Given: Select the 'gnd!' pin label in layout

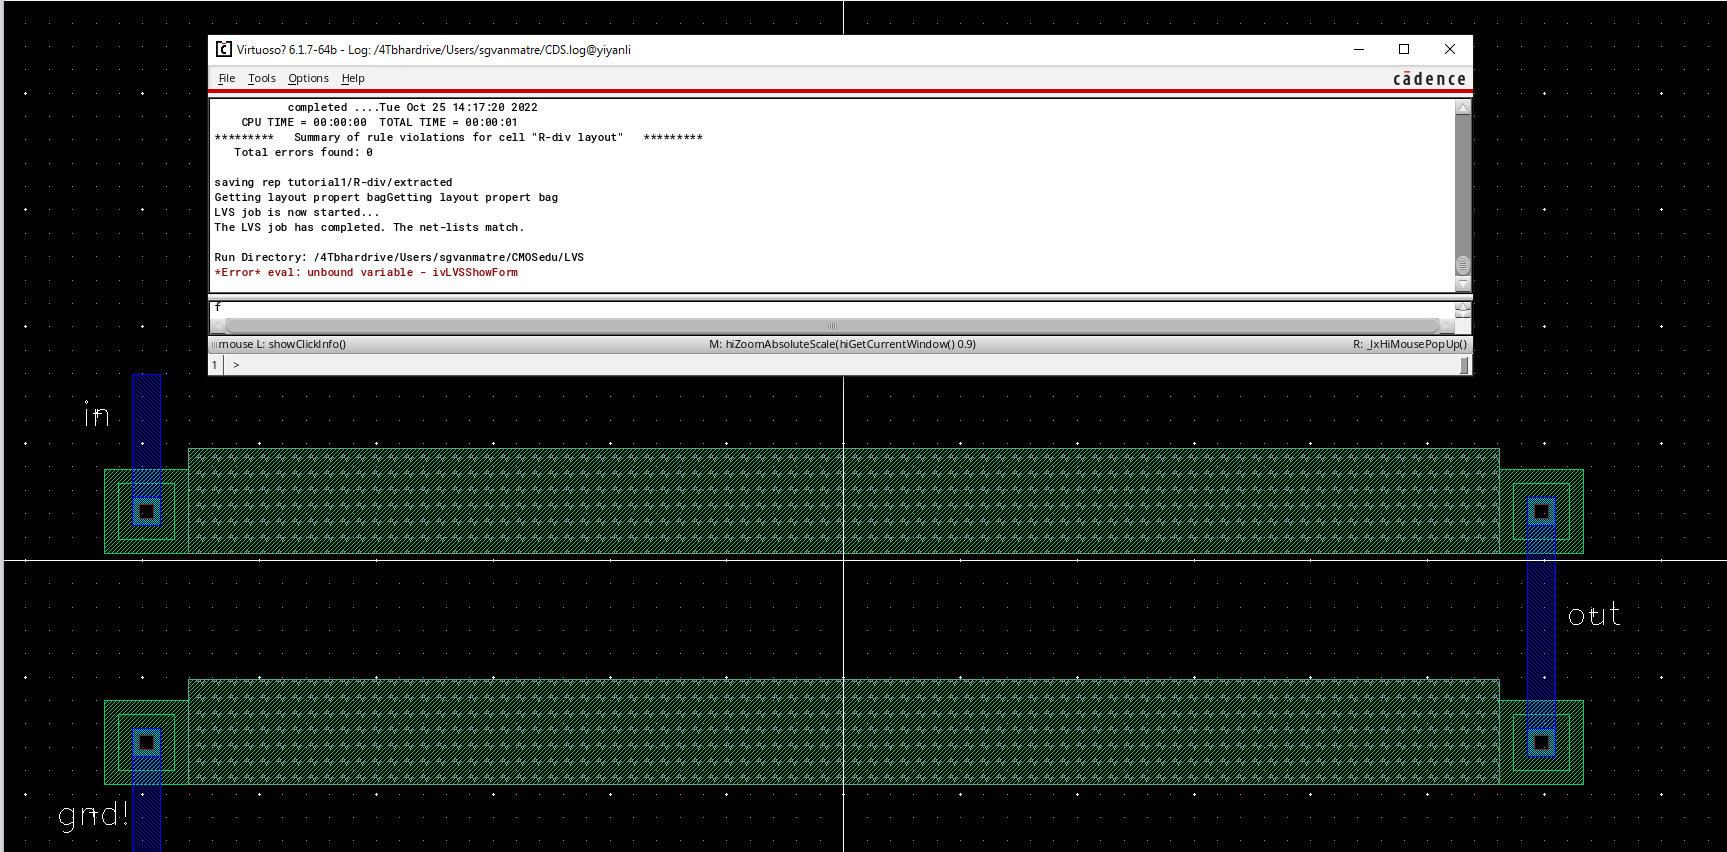Looking at the screenshot, I should 93,814.
